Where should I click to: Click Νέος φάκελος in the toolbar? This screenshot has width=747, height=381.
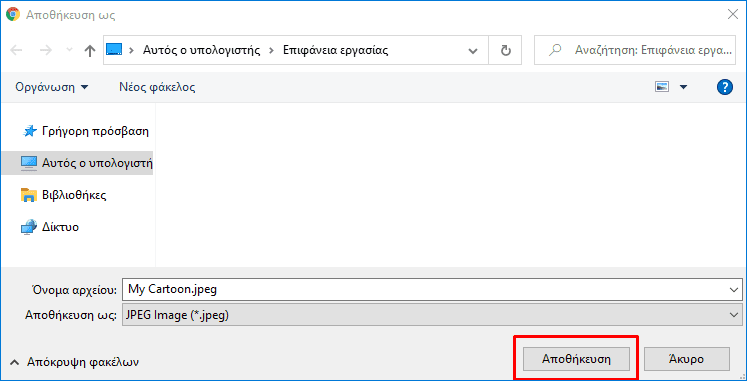(157, 87)
